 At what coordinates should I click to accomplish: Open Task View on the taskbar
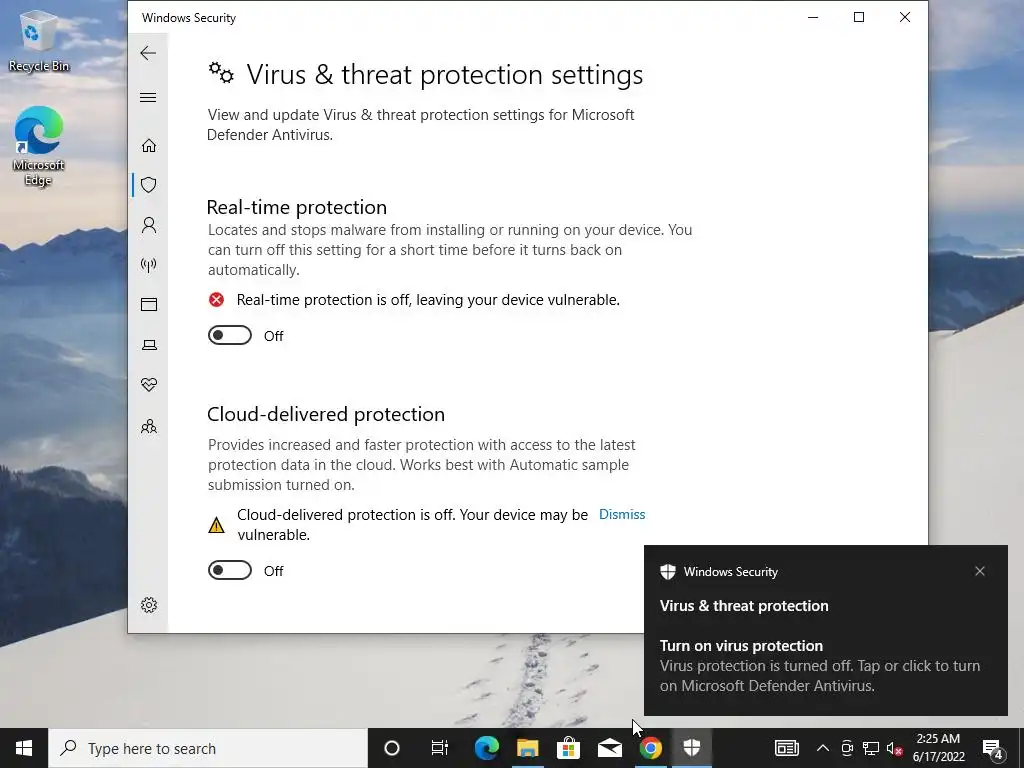[x=440, y=748]
